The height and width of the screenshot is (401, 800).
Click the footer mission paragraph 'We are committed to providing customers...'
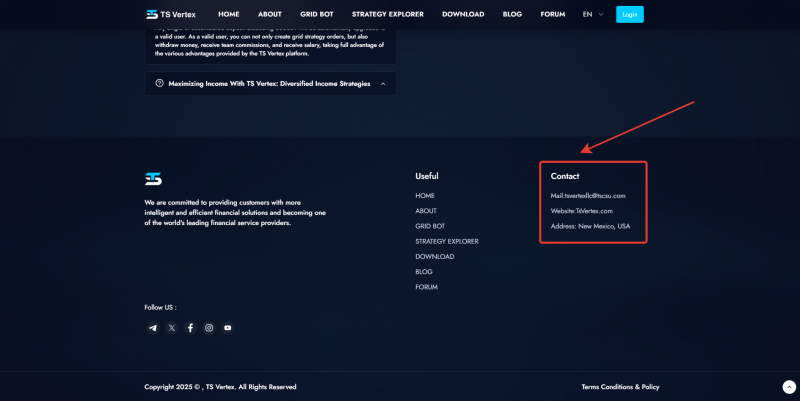coord(235,213)
